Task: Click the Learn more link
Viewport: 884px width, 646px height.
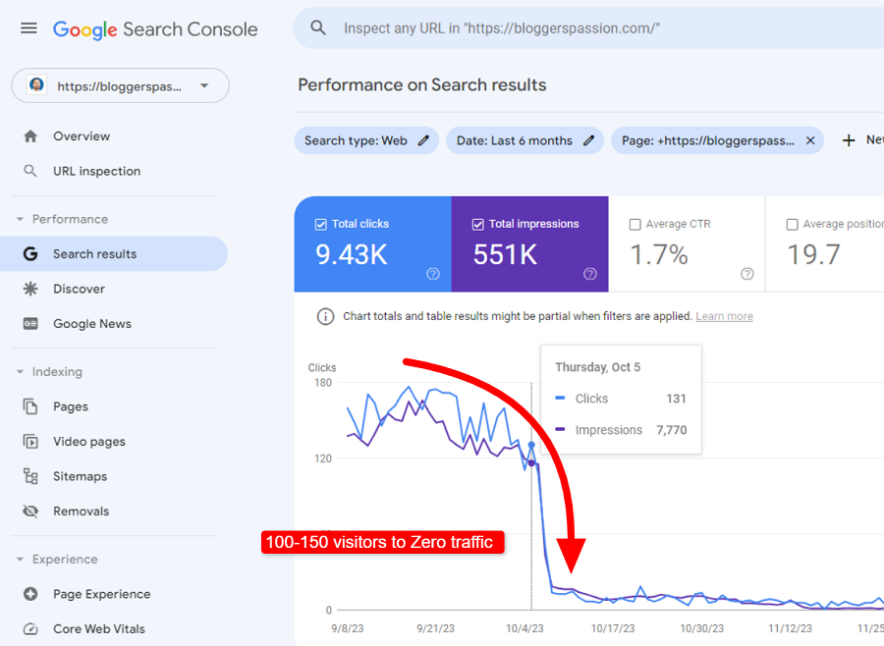Action: 724,316
